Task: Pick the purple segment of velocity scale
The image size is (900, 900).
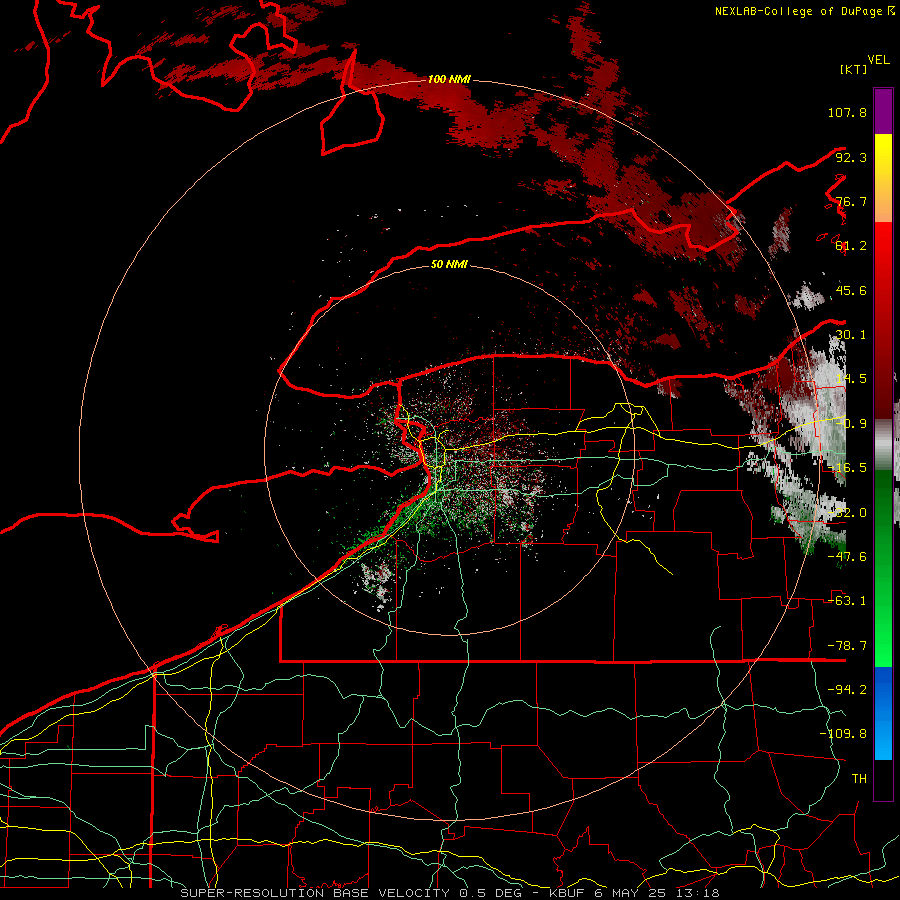Action: pos(883,111)
